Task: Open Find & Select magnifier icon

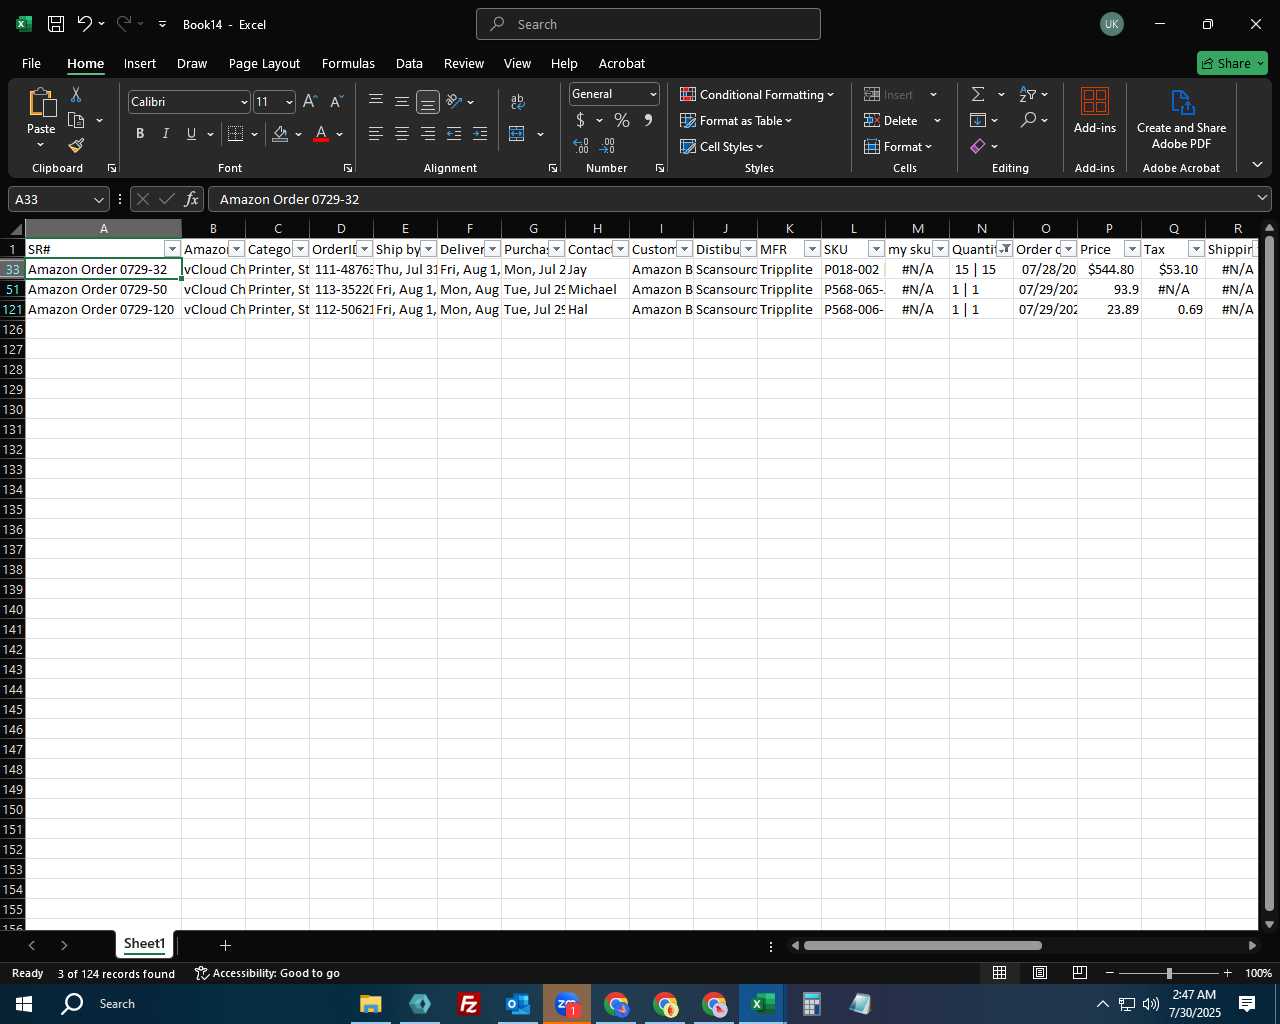Action: click(1028, 120)
